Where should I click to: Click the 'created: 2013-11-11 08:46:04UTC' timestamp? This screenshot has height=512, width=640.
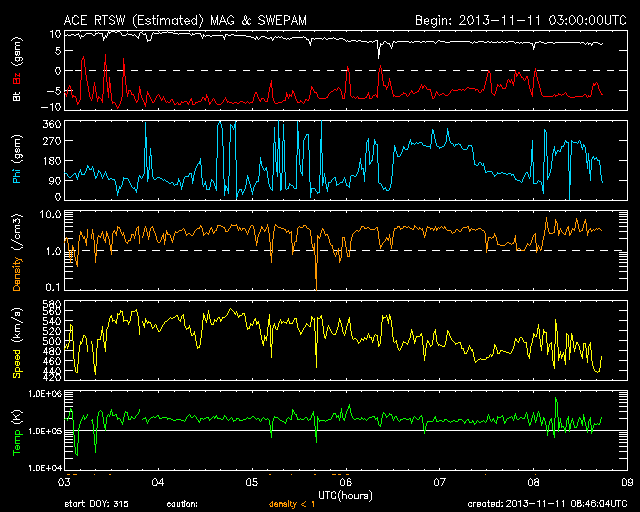[547, 504]
